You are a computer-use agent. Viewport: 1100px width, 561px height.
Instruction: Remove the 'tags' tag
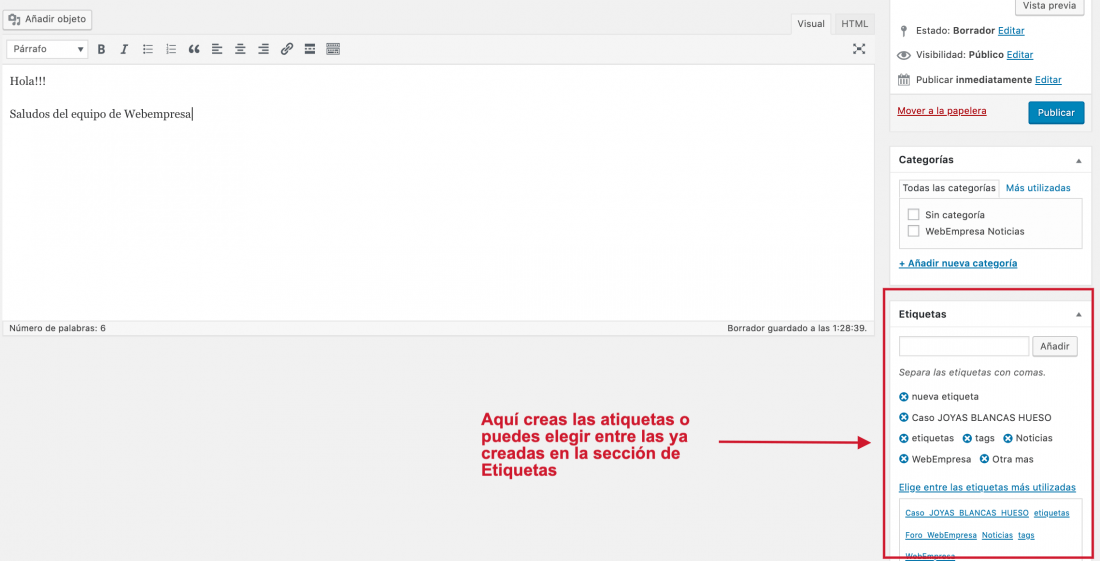tap(967, 438)
